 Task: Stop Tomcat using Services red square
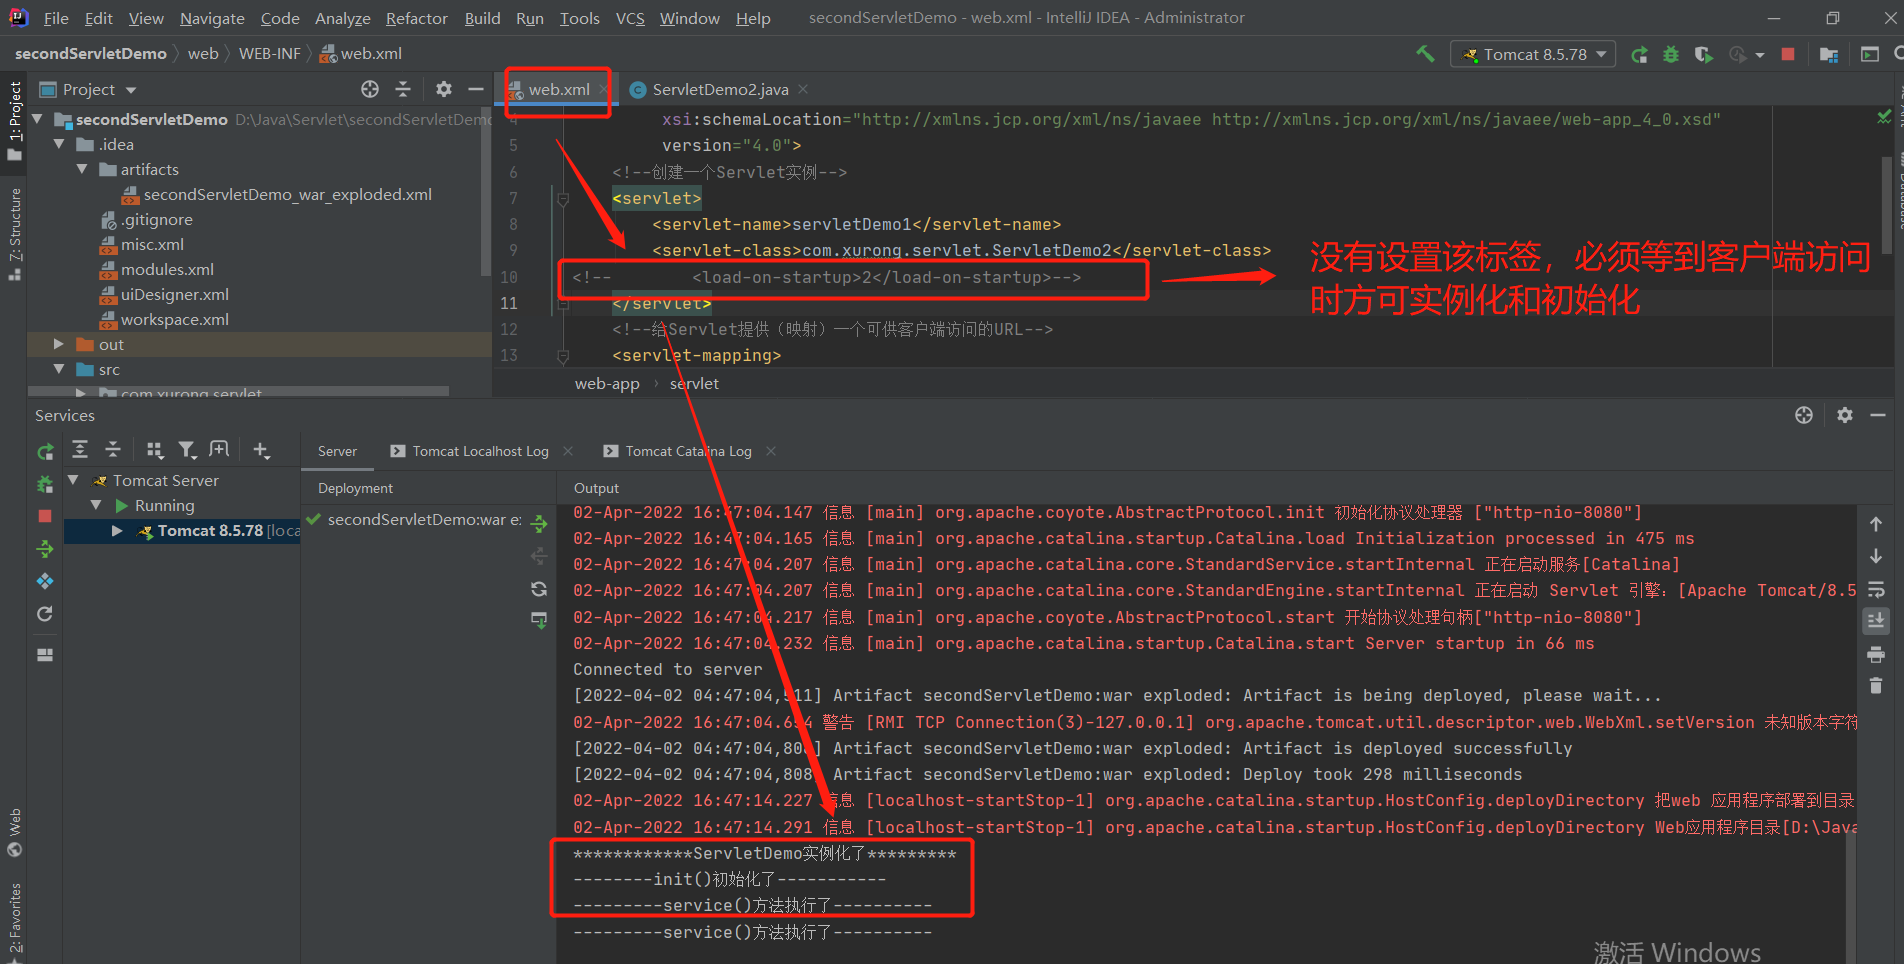point(45,516)
